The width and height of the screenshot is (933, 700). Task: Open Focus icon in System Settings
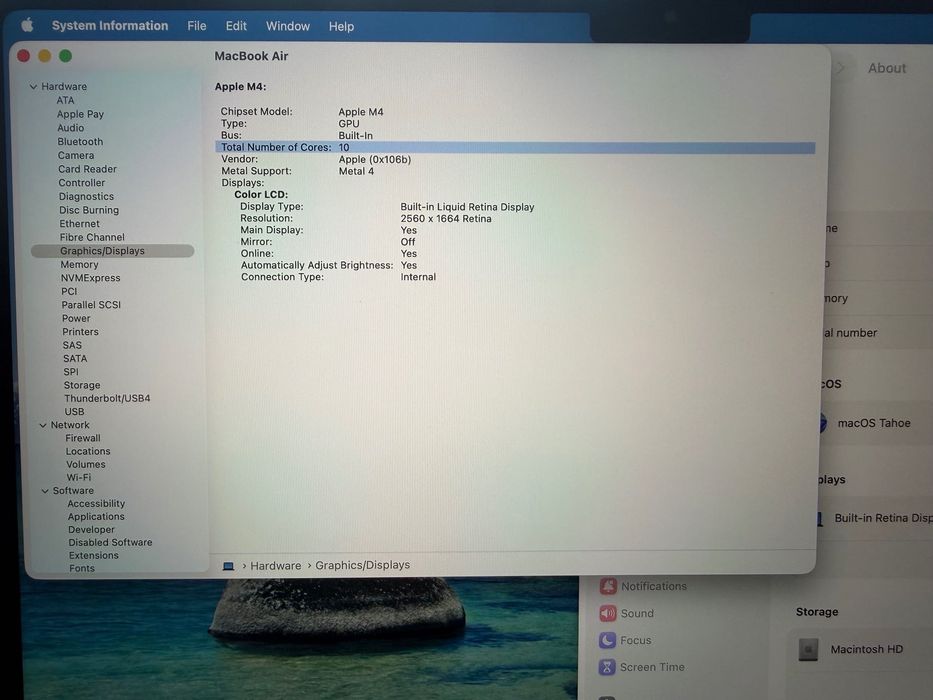(607, 640)
